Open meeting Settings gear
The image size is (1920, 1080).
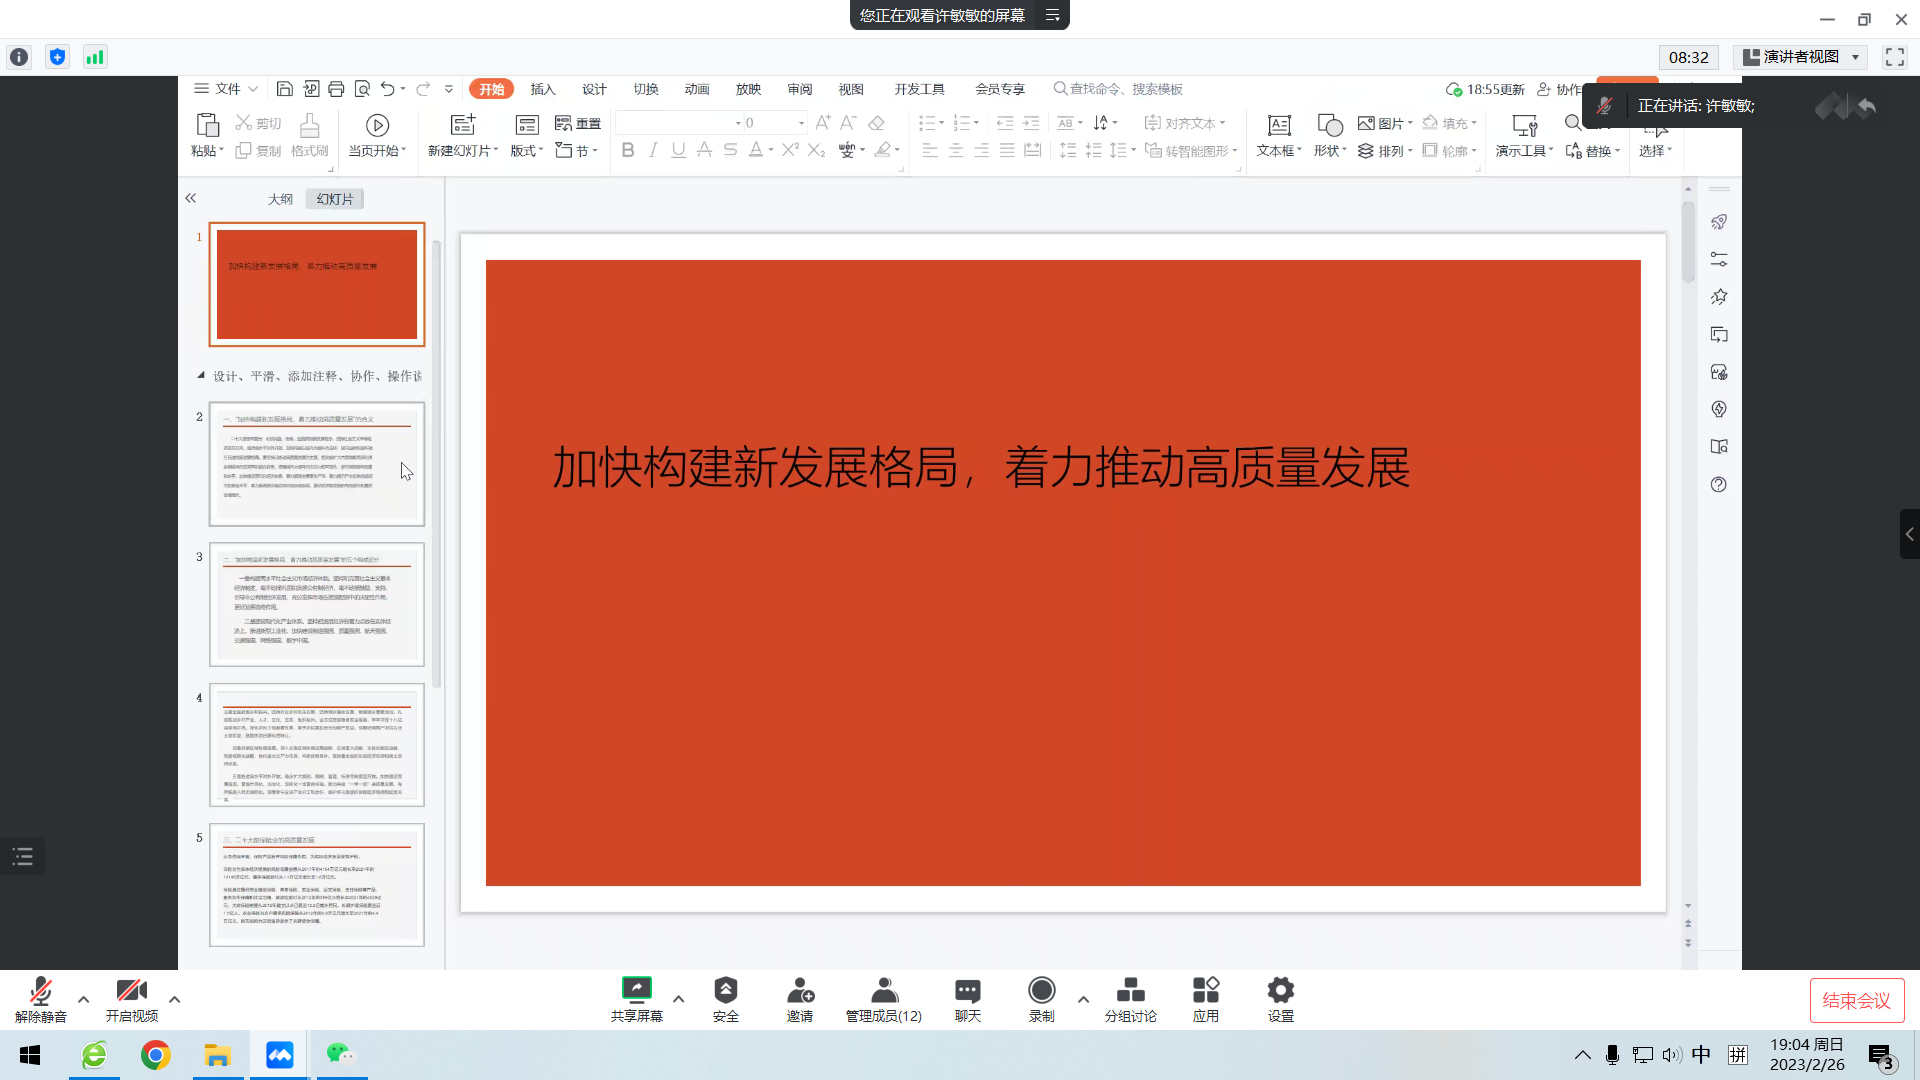pos(1281,999)
